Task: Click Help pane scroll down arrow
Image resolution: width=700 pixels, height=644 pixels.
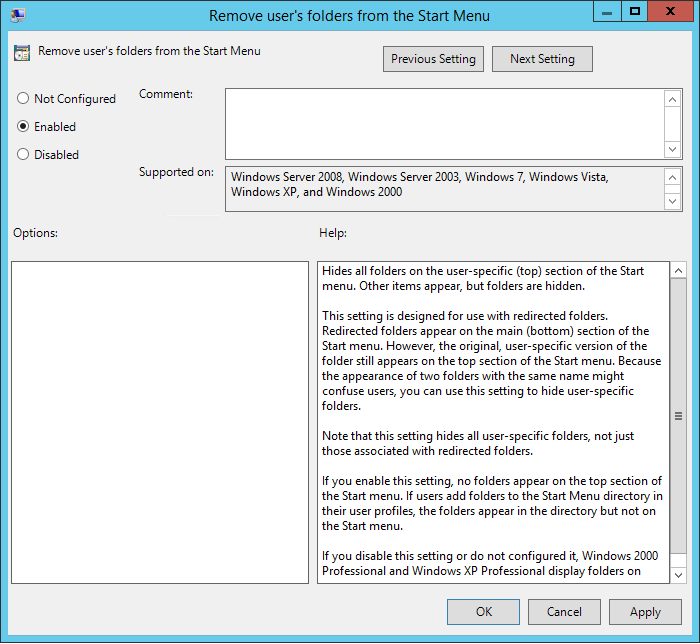Action: (678, 574)
